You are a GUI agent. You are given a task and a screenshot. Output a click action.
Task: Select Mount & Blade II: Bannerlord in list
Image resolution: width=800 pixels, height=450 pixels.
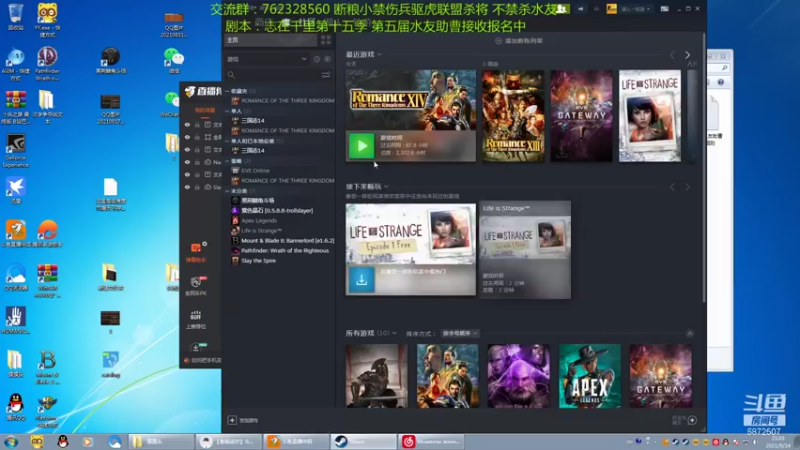click(x=287, y=240)
